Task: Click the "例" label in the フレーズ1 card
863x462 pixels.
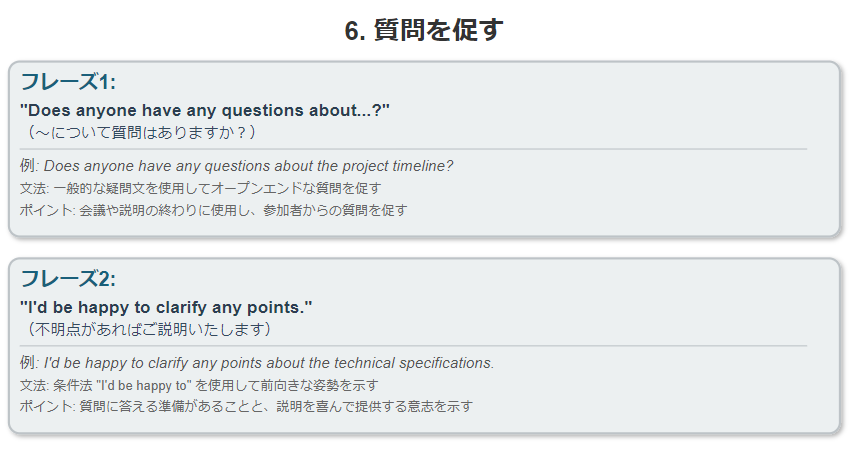Action: point(27,166)
